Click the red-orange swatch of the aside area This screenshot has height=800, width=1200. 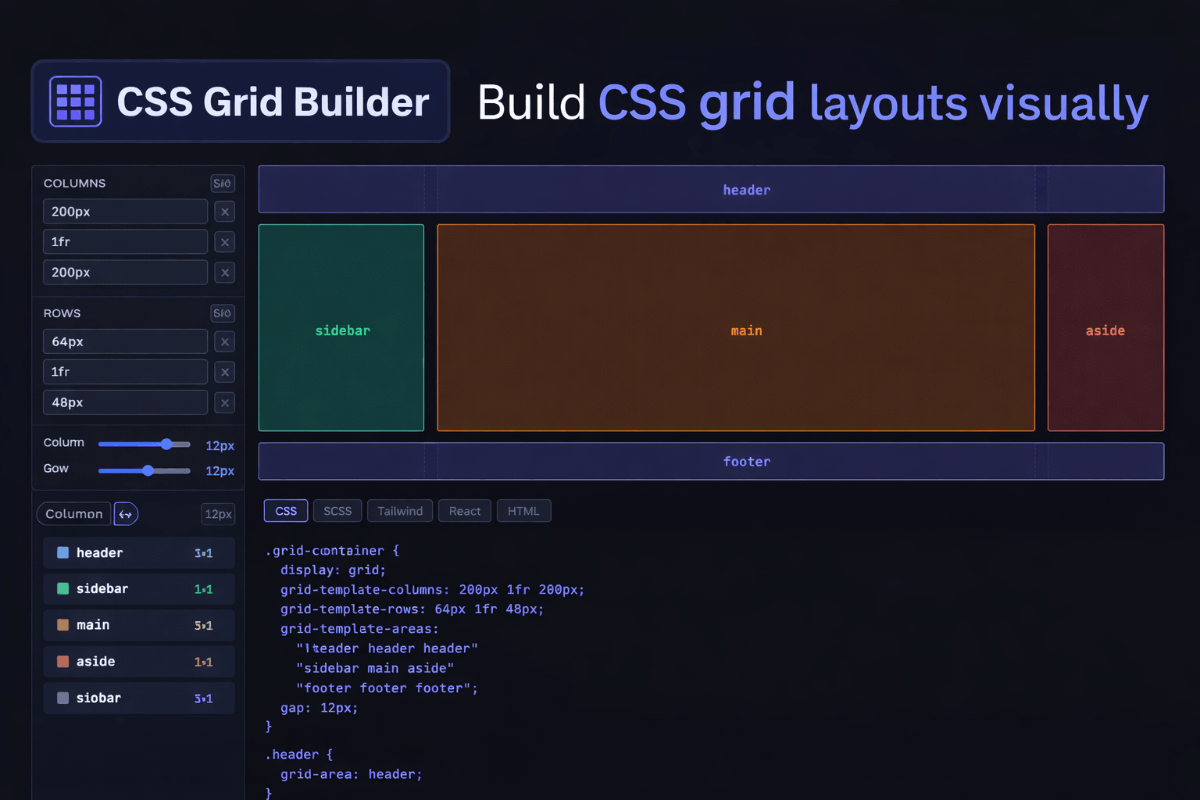[x=63, y=661]
